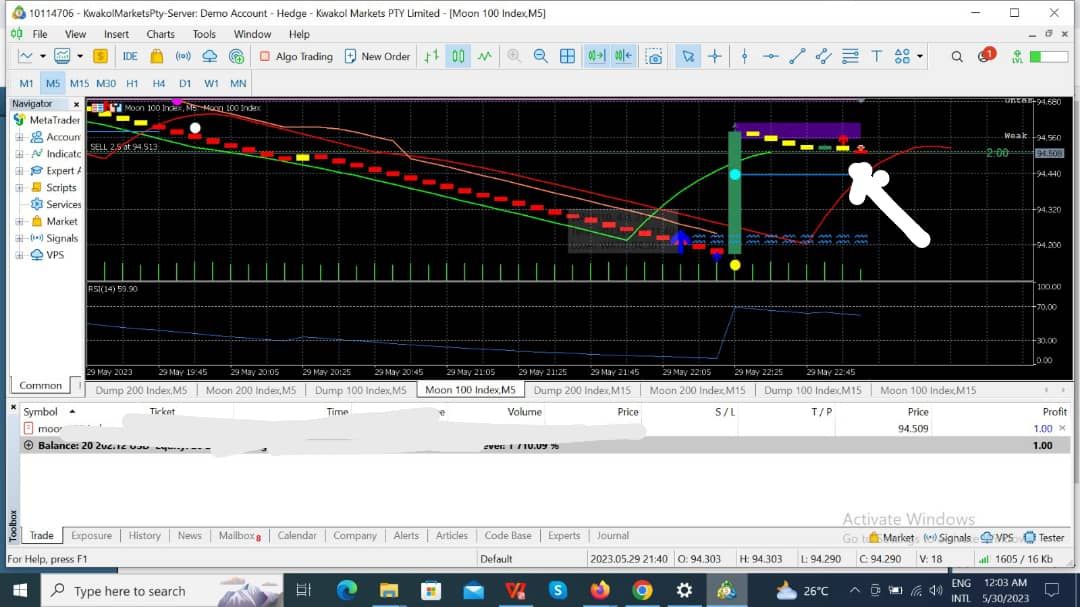Sort trades by Symbol column

[x=41, y=411]
